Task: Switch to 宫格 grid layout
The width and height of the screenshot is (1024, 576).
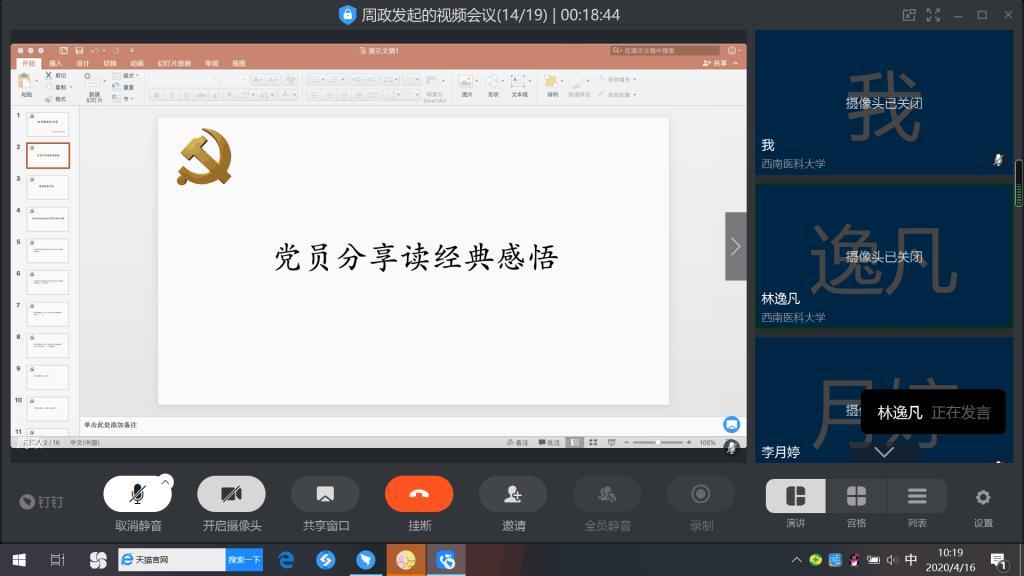Action: pos(856,497)
